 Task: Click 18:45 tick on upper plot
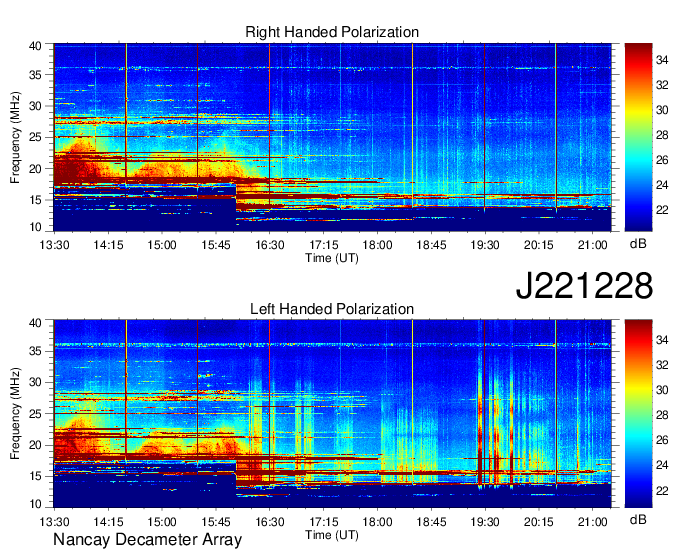(x=431, y=245)
